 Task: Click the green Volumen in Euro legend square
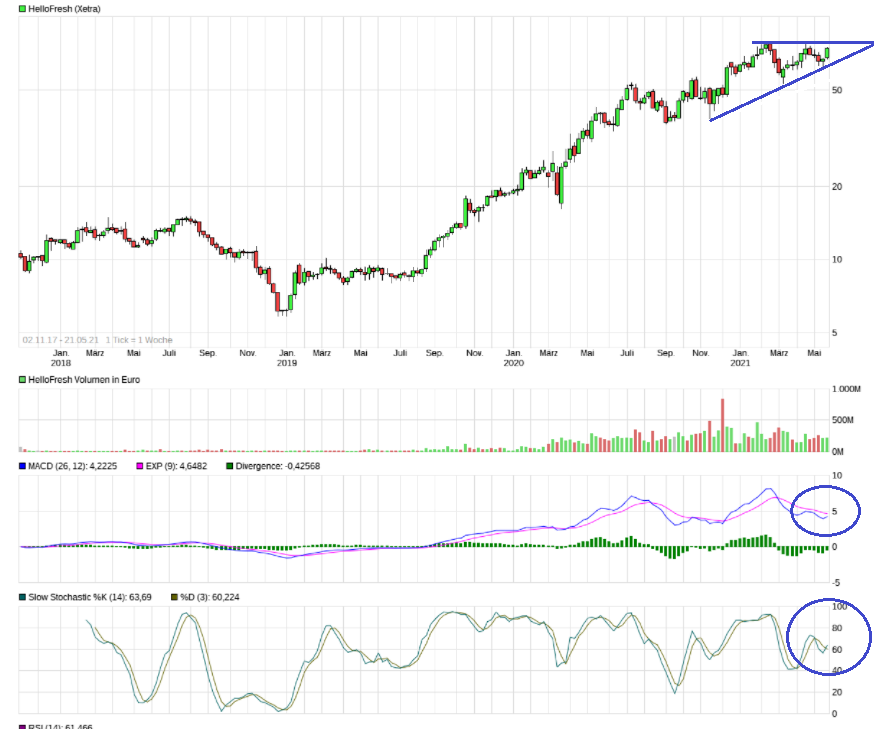pyautogui.click(x=22, y=380)
